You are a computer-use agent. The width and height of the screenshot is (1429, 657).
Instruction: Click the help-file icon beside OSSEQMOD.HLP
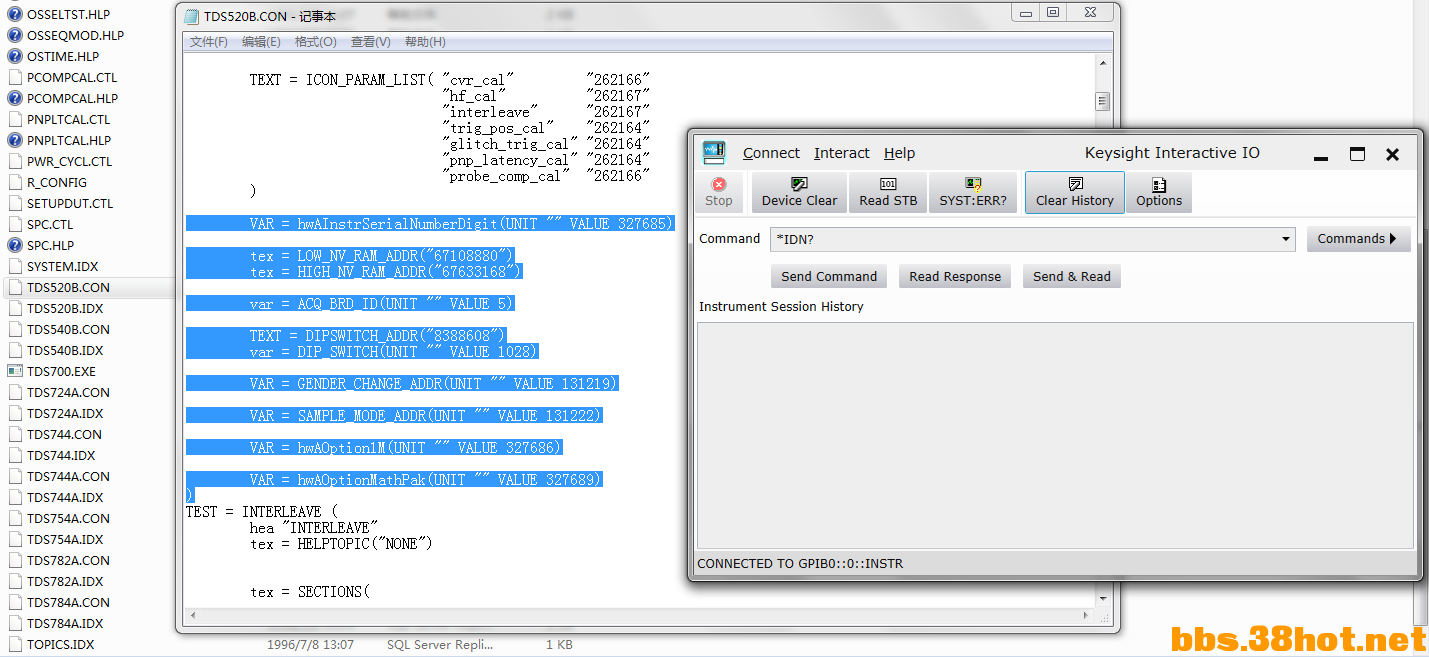pyautogui.click(x=15, y=35)
